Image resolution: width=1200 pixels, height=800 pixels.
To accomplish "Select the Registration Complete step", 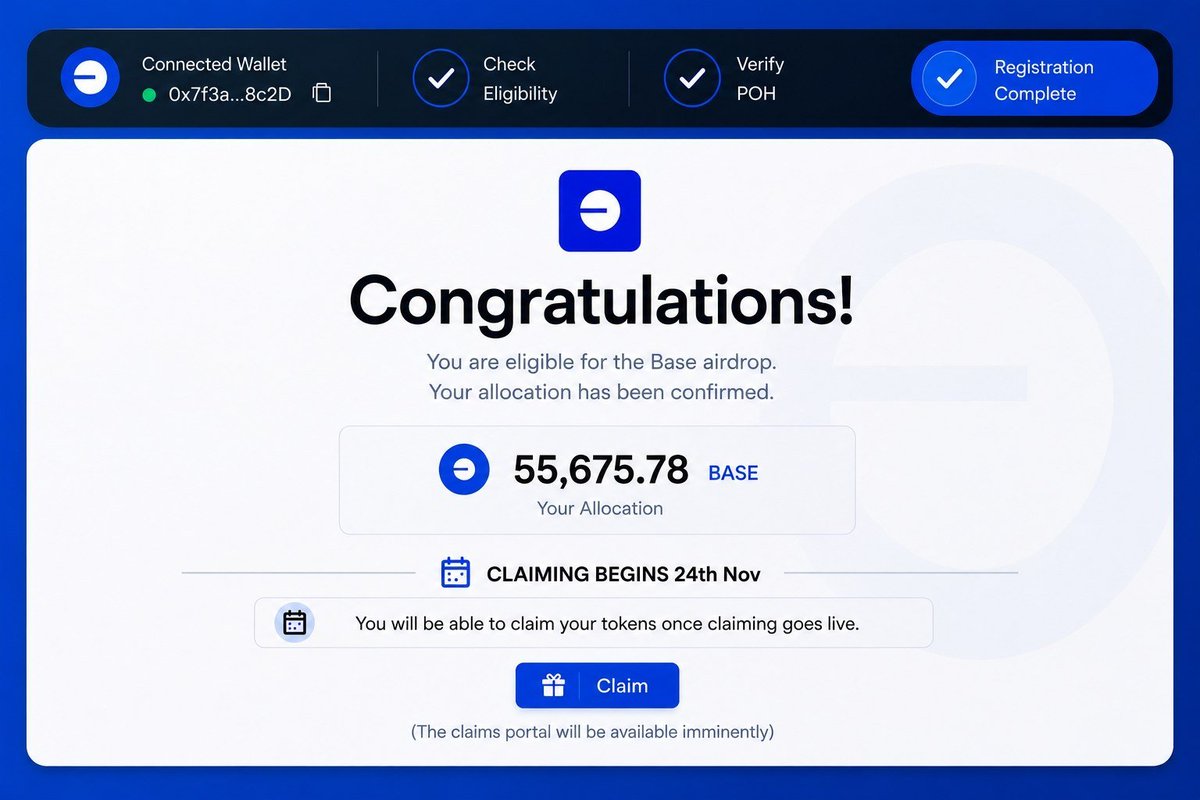I will (1034, 79).
